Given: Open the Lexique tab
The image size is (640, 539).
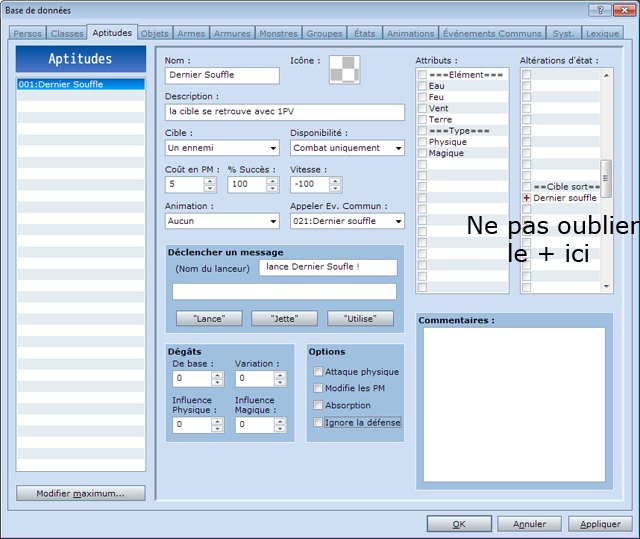Looking at the screenshot, I should tap(602, 33).
